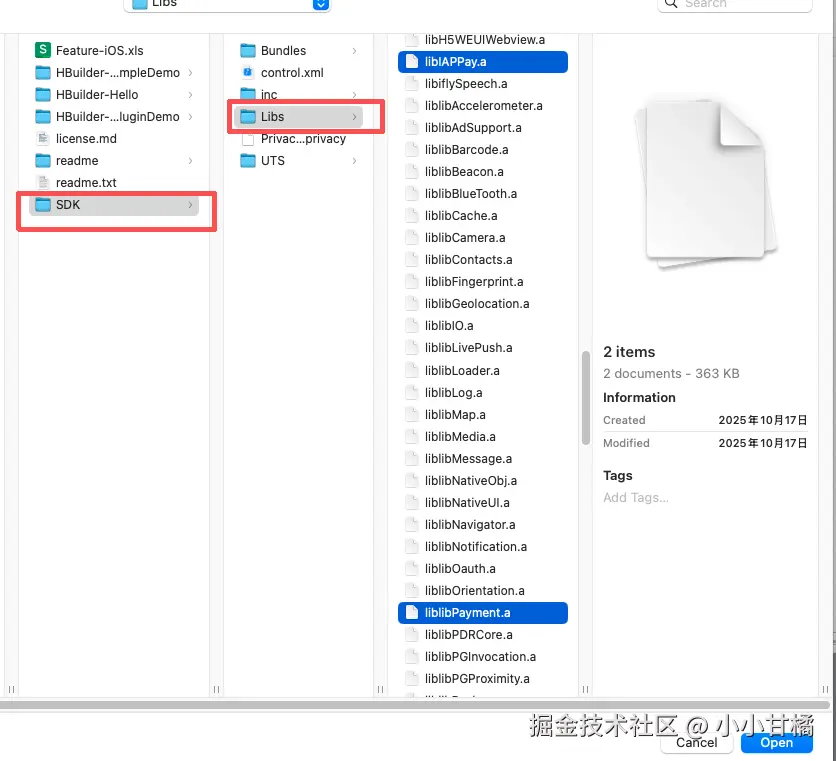Screen dimensions: 836x761
Task: Click the Add Tags field
Action: click(636, 497)
